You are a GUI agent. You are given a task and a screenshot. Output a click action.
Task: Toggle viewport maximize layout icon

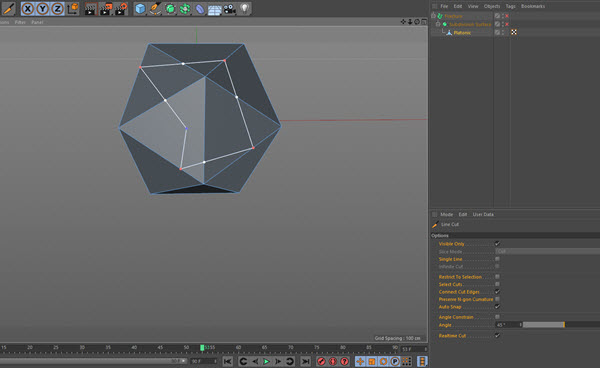coord(424,22)
